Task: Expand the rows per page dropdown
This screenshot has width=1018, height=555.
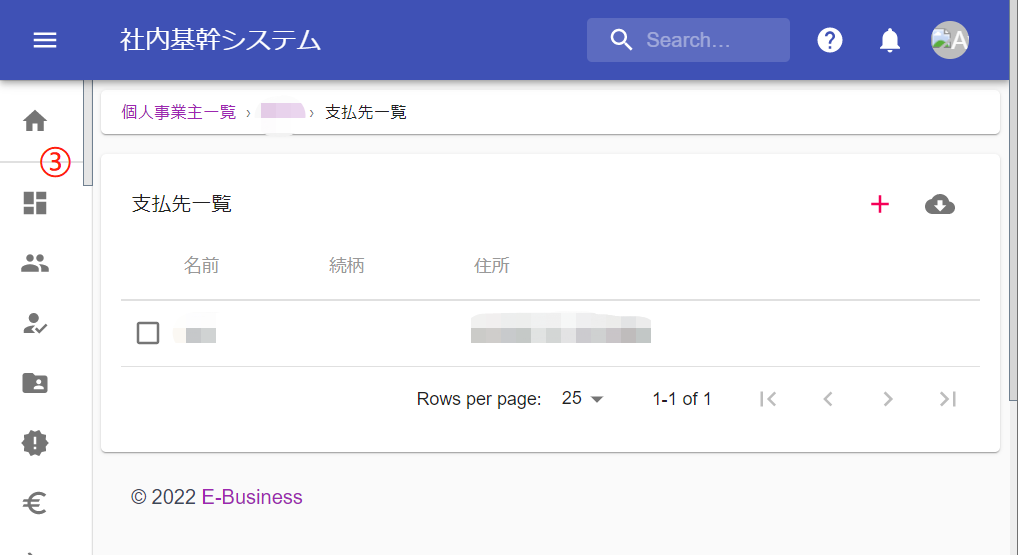Action: click(x=584, y=399)
